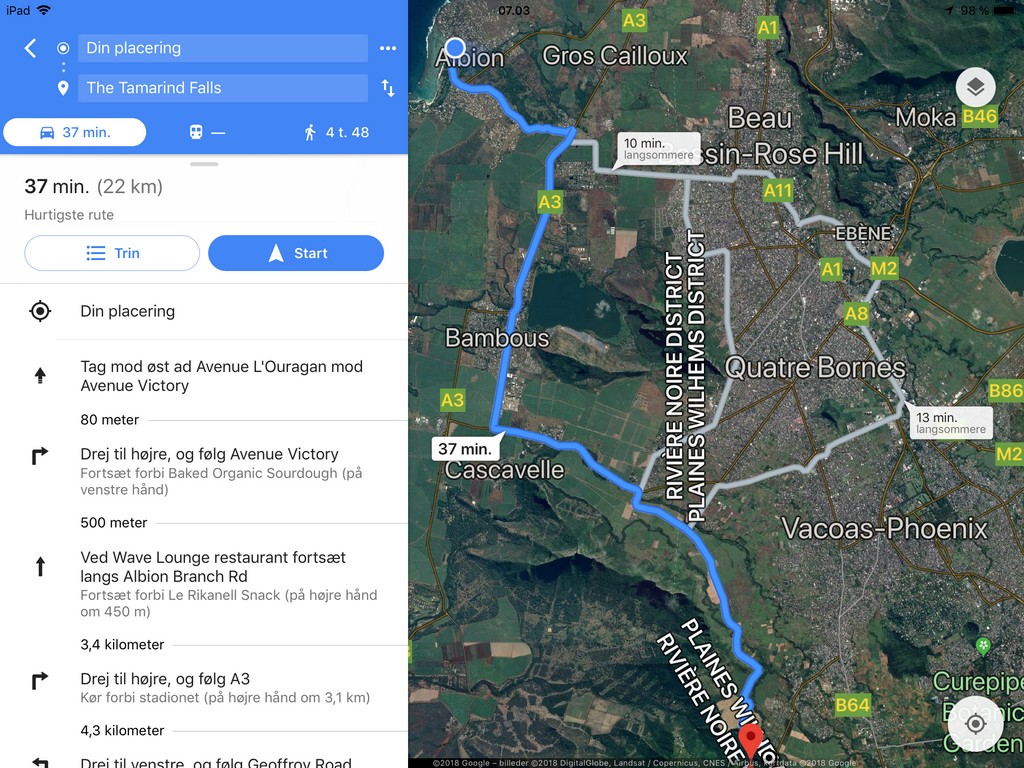Image resolution: width=1024 pixels, height=768 pixels.
Task: Select the Avenue Victory right-turn step
Action: 204,471
